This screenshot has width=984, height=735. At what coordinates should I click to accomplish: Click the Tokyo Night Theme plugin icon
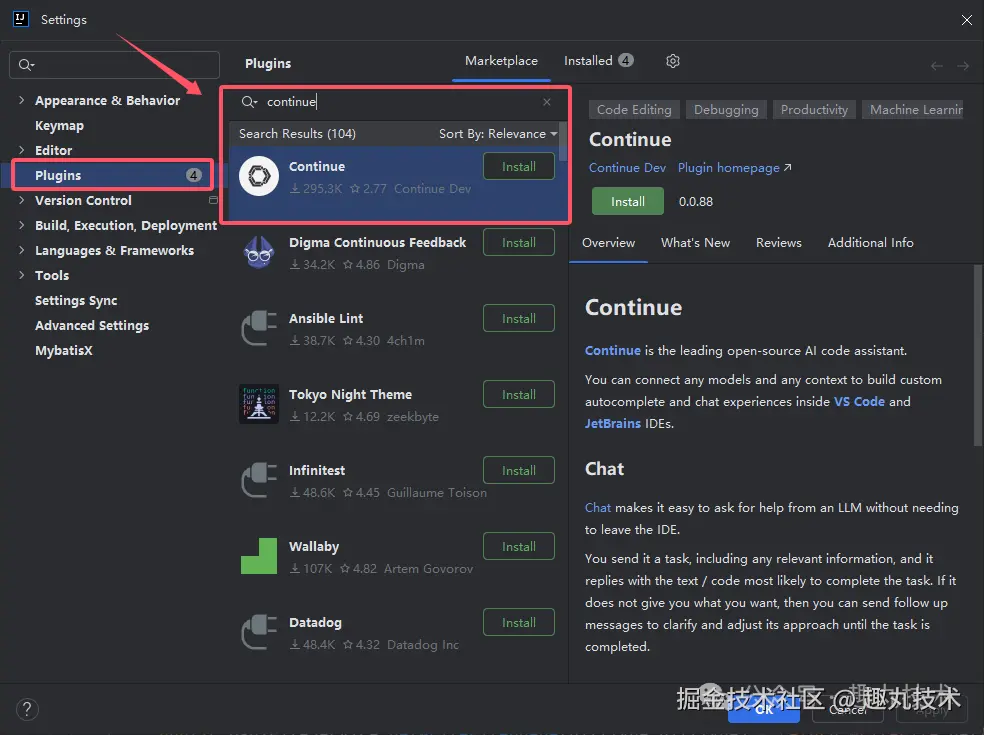point(259,404)
